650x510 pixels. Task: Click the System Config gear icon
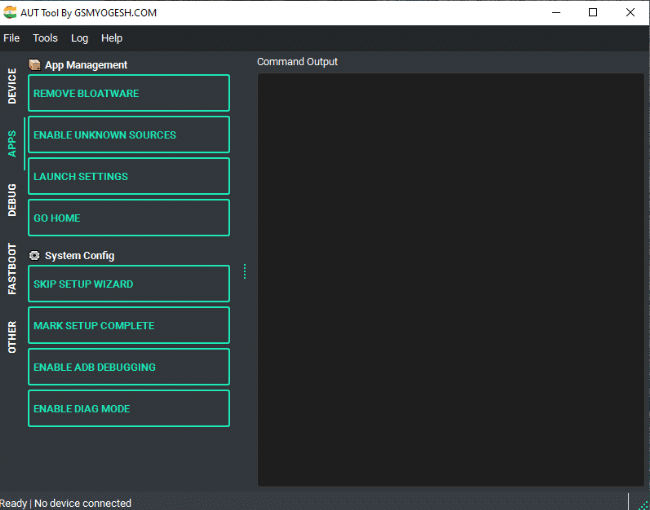pos(35,256)
